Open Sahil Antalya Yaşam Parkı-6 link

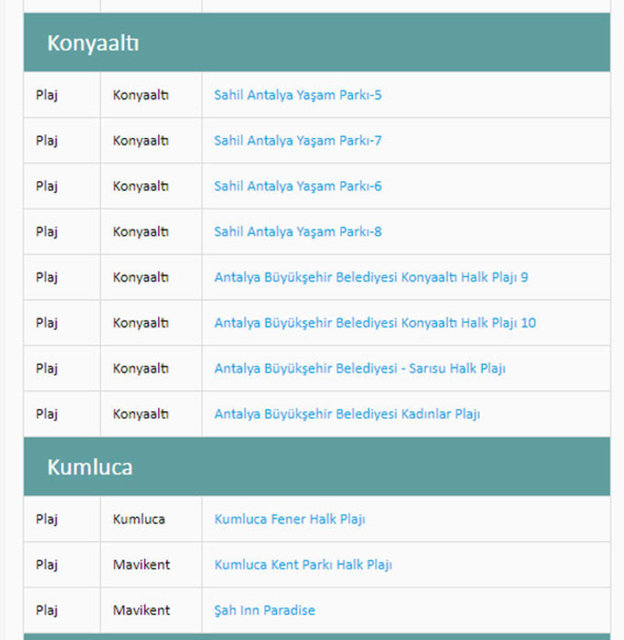297,186
